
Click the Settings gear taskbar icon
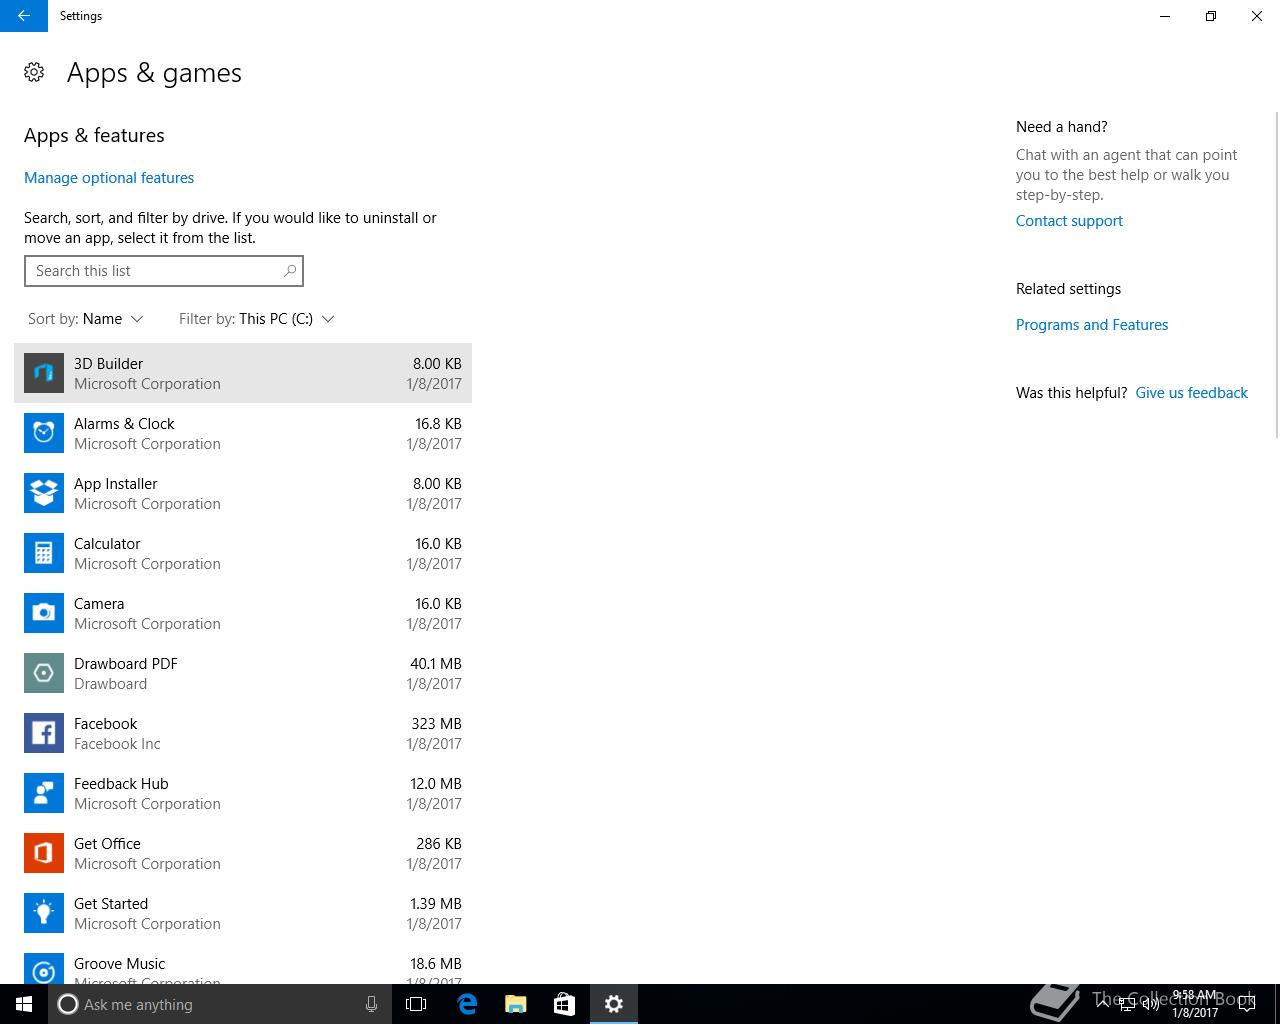[614, 1004]
